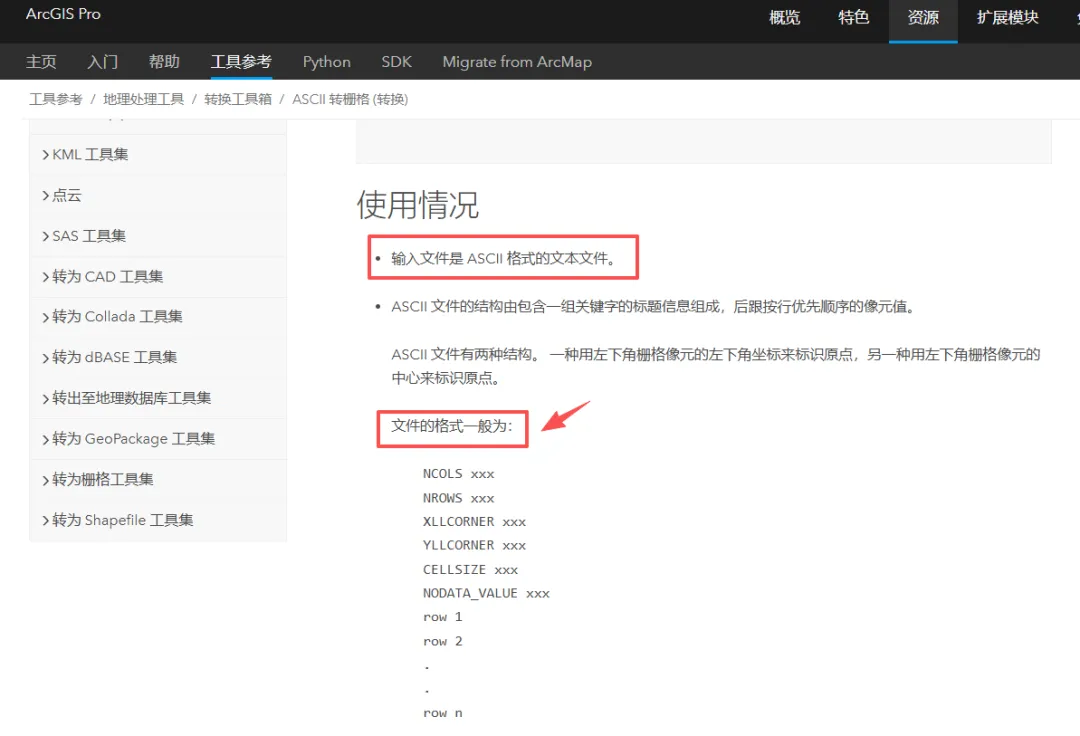Expand chevron beside 转为 GeoPackage 工具集
This screenshot has width=1080, height=736.
pyautogui.click(x=45, y=439)
